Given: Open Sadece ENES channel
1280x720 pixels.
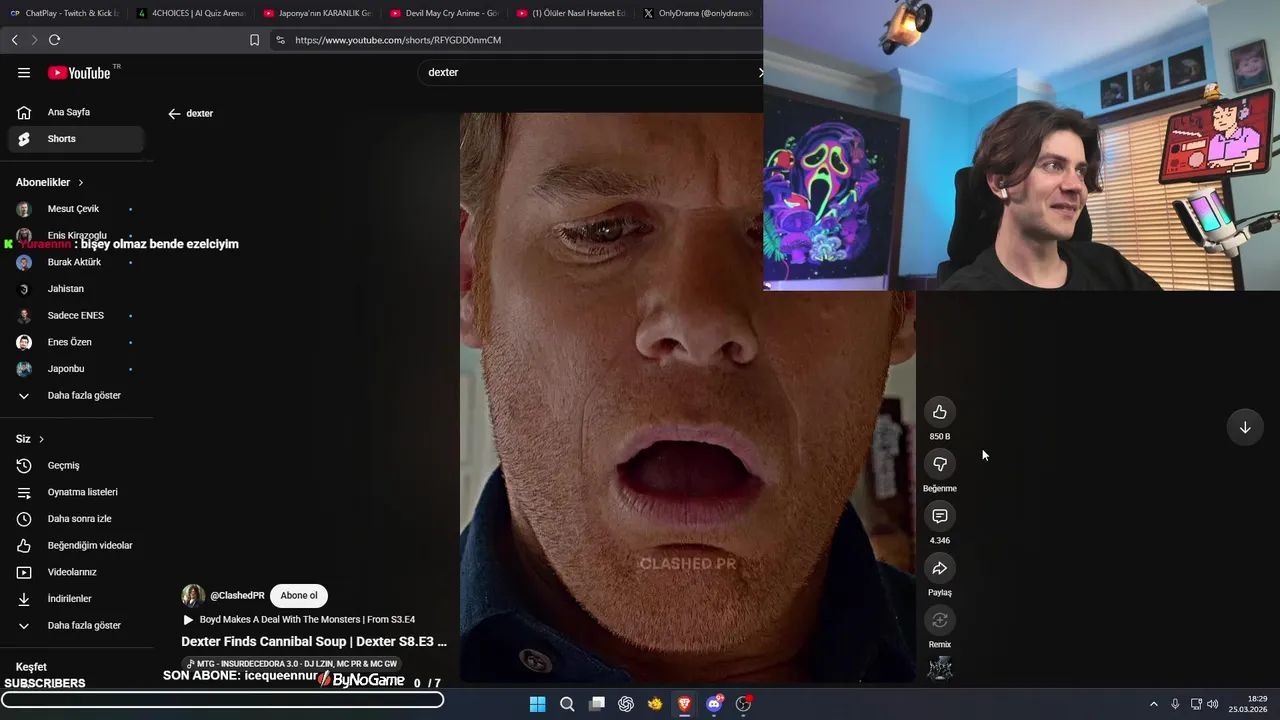Looking at the screenshot, I should [77, 315].
